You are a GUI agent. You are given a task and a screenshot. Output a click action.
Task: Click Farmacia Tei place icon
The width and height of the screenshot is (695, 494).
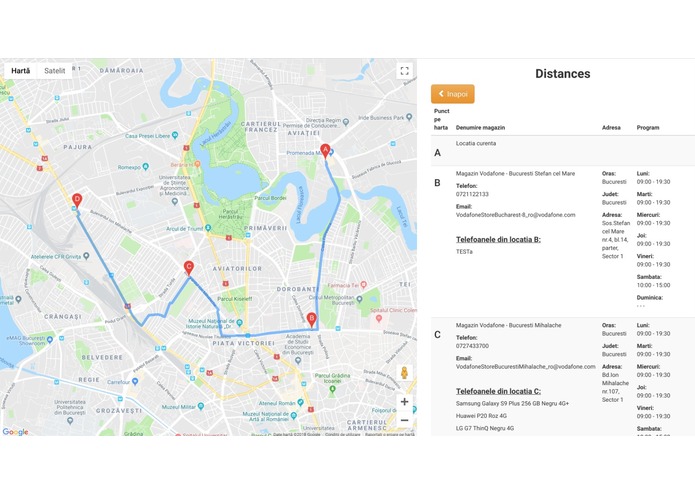point(363,285)
